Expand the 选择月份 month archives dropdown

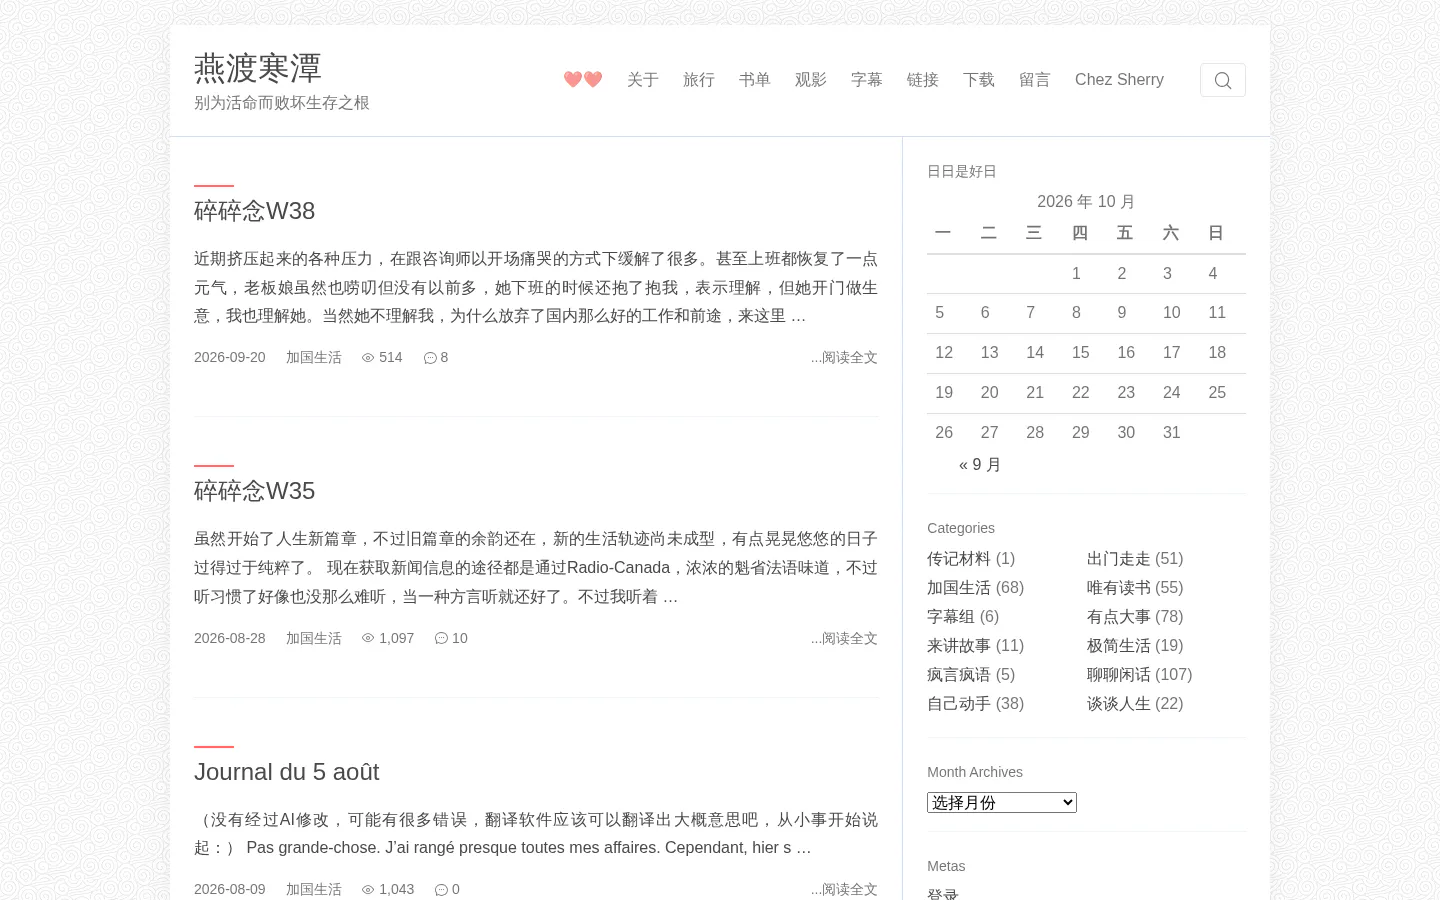pos(1002,802)
